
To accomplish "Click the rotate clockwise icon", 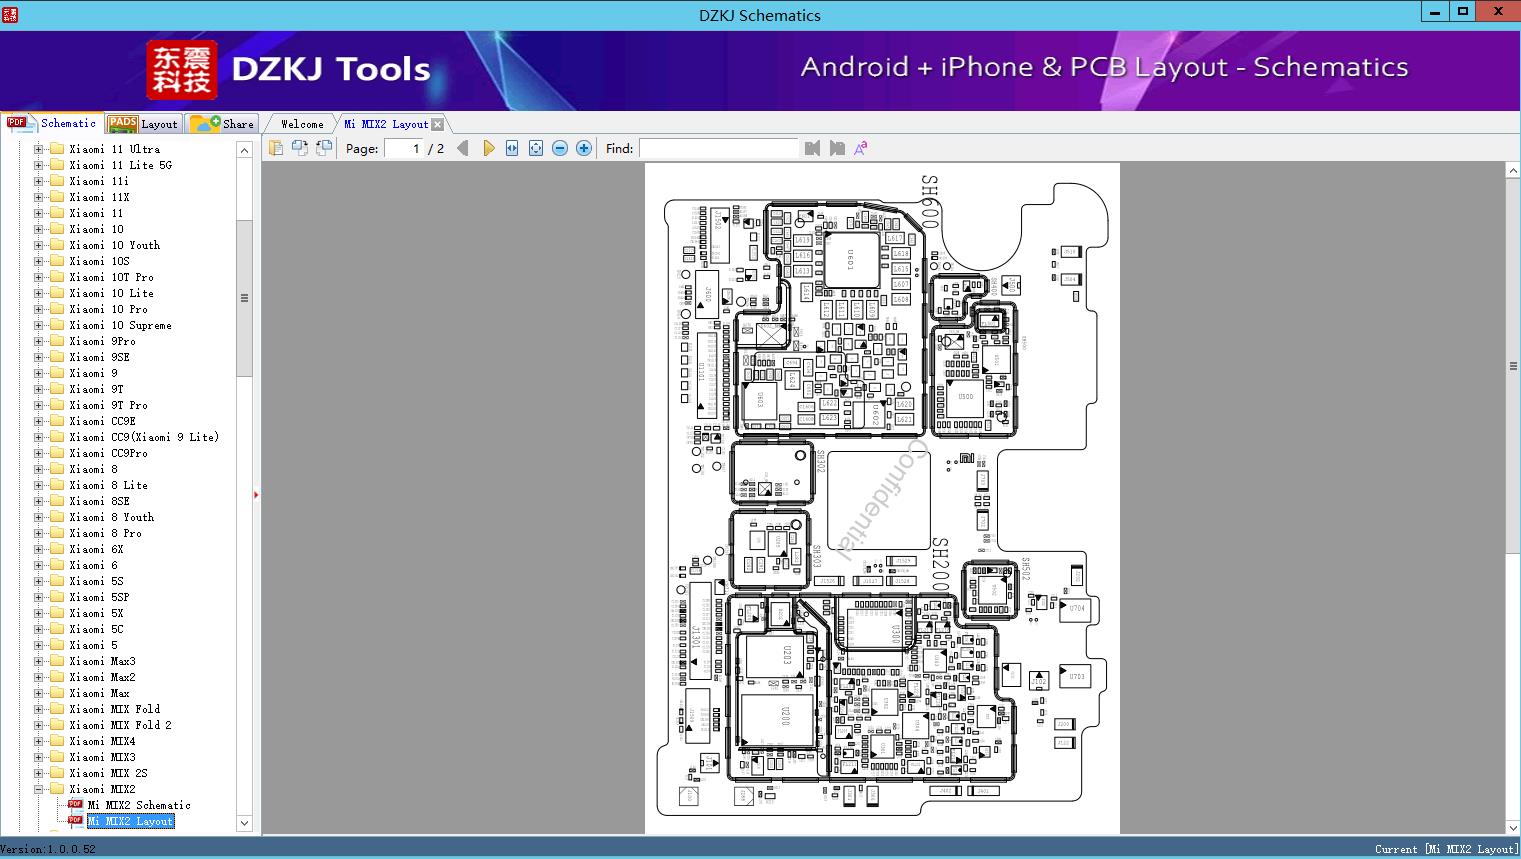I will pos(324,148).
